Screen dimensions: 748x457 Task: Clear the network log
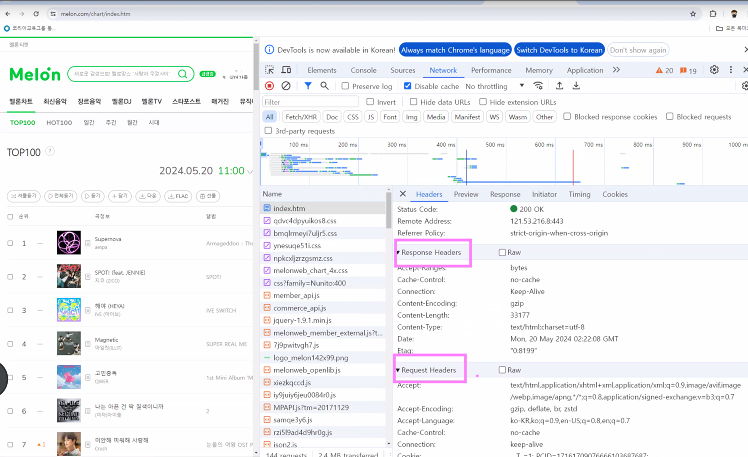286,86
